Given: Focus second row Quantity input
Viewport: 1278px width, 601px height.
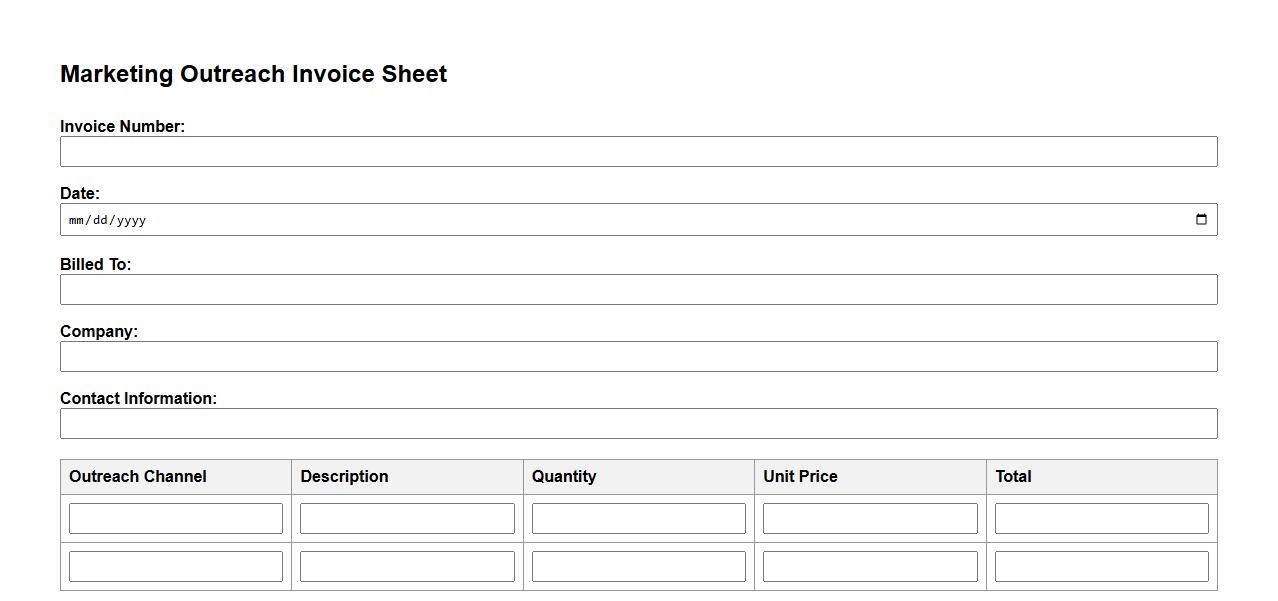Looking at the screenshot, I should tap(638, 567).
